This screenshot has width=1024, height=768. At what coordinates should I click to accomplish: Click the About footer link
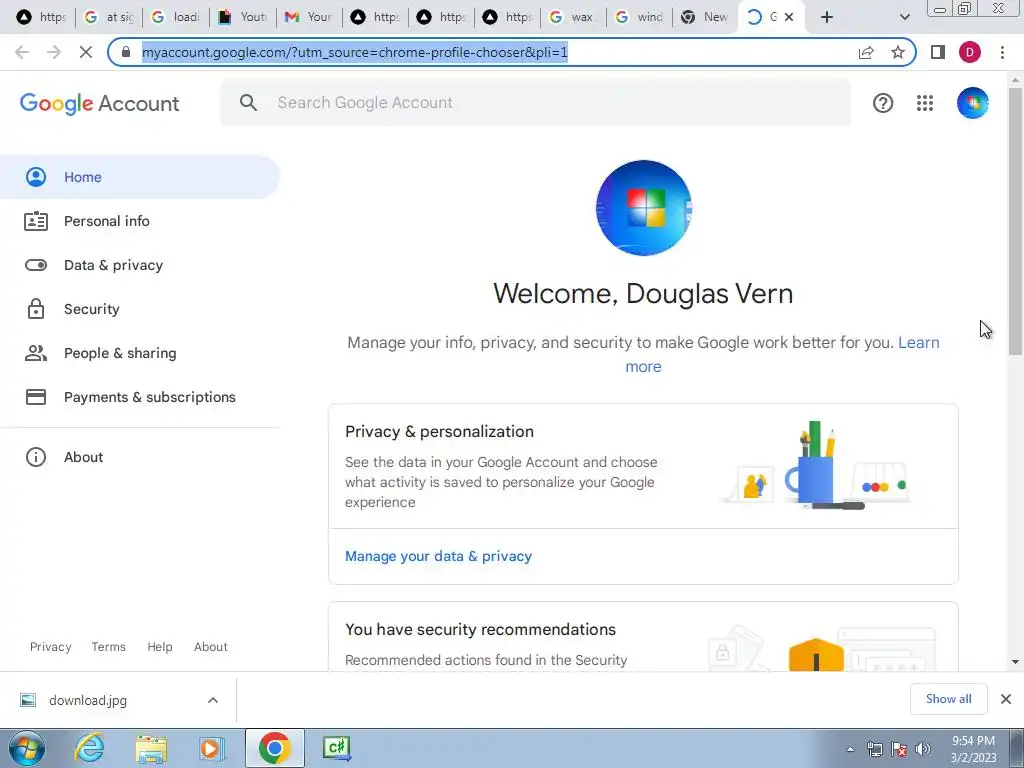[210, 647]
